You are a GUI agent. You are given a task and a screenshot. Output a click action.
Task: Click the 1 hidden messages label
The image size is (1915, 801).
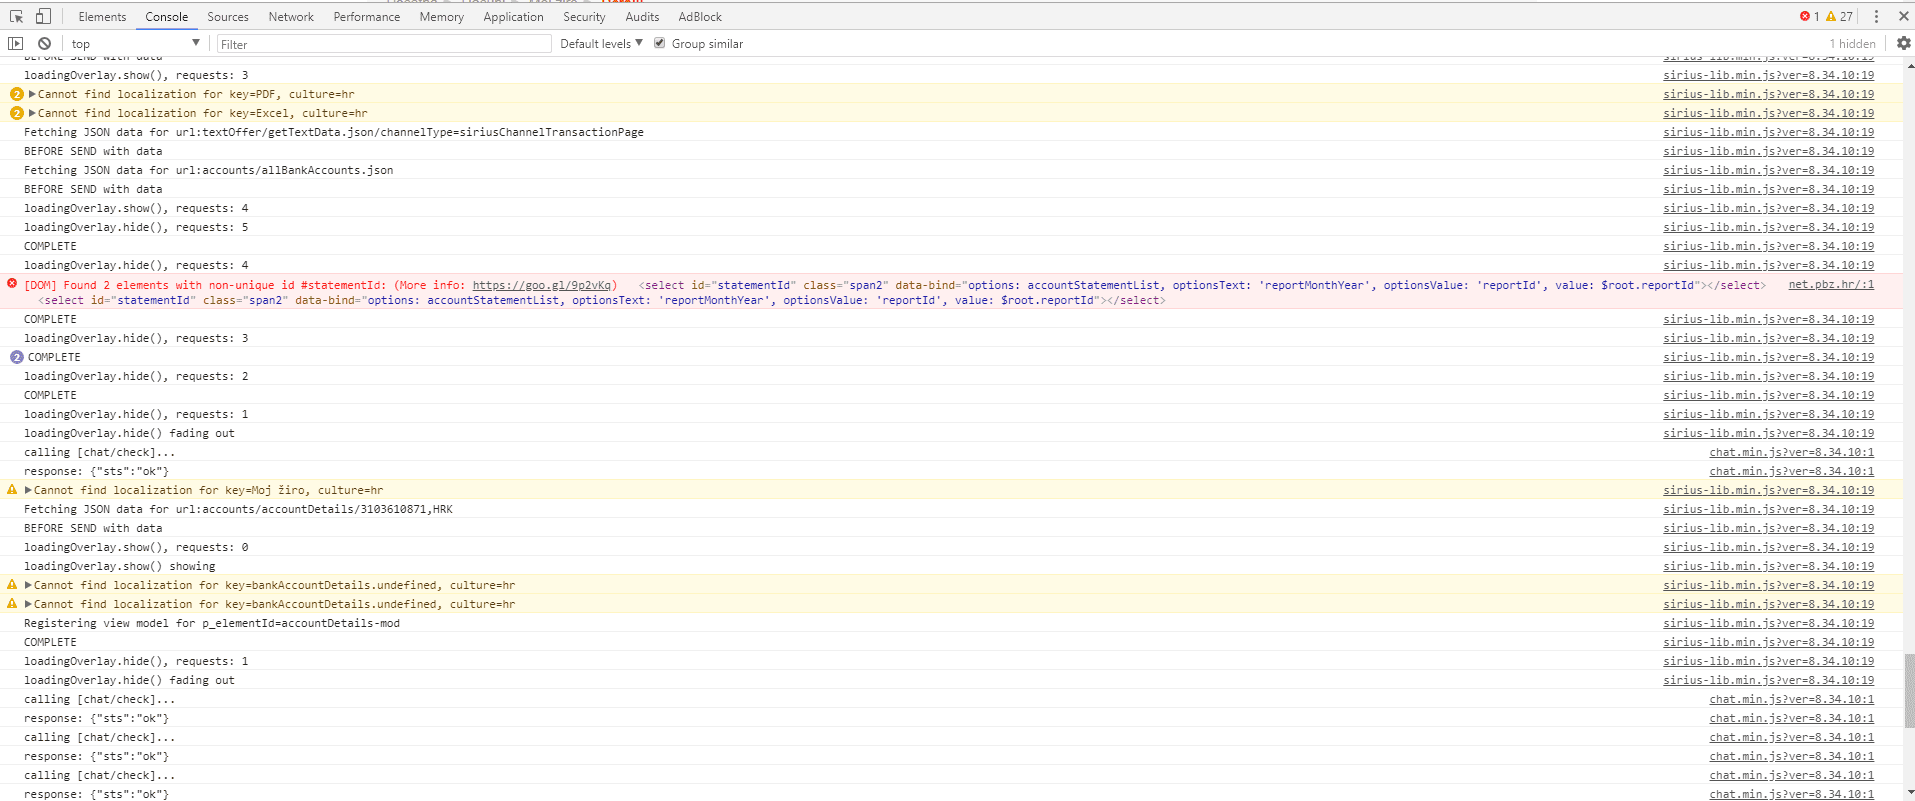(x=1852, y=44)
